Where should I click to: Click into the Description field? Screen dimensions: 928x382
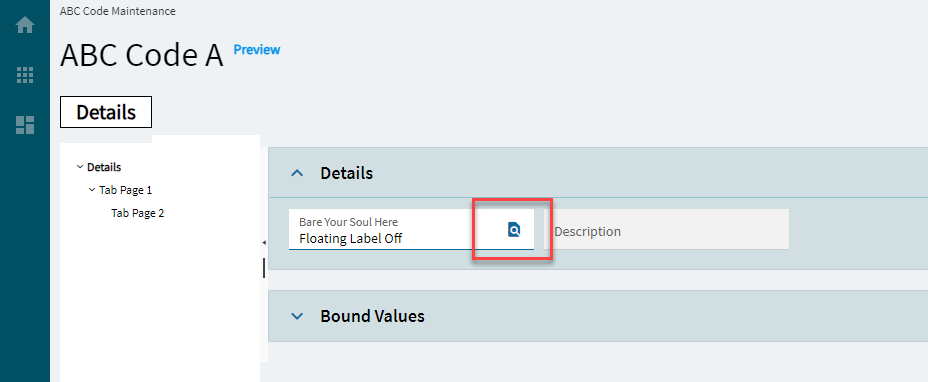coord(666,229)
